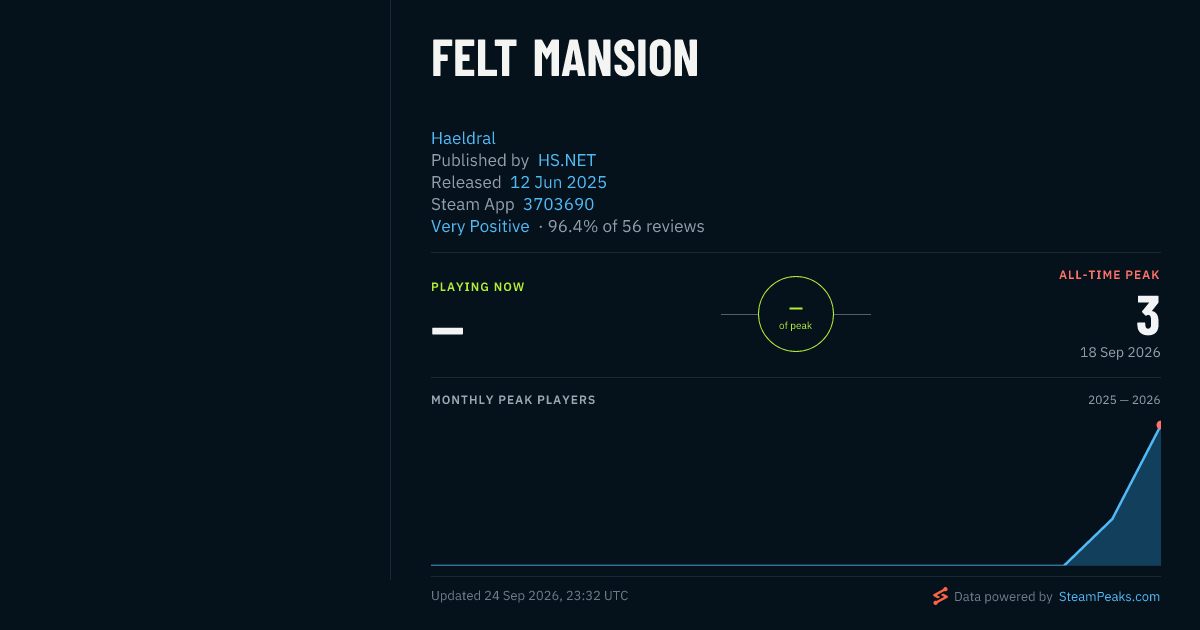Click the Playing Now dash value
Screen dimensions: 1200x630
[447, 329]
